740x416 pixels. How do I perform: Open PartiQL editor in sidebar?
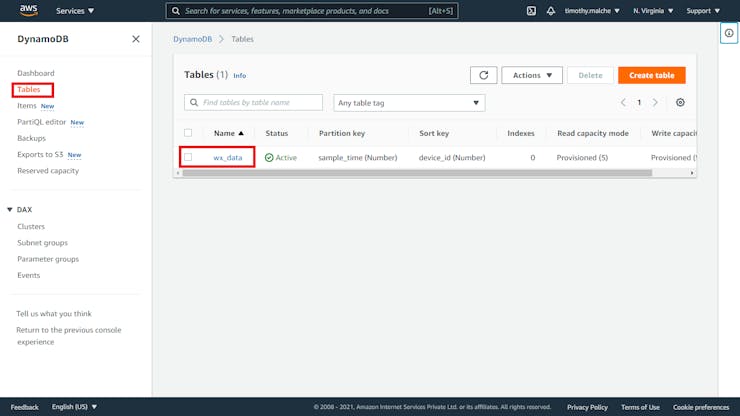click(42, 122)
